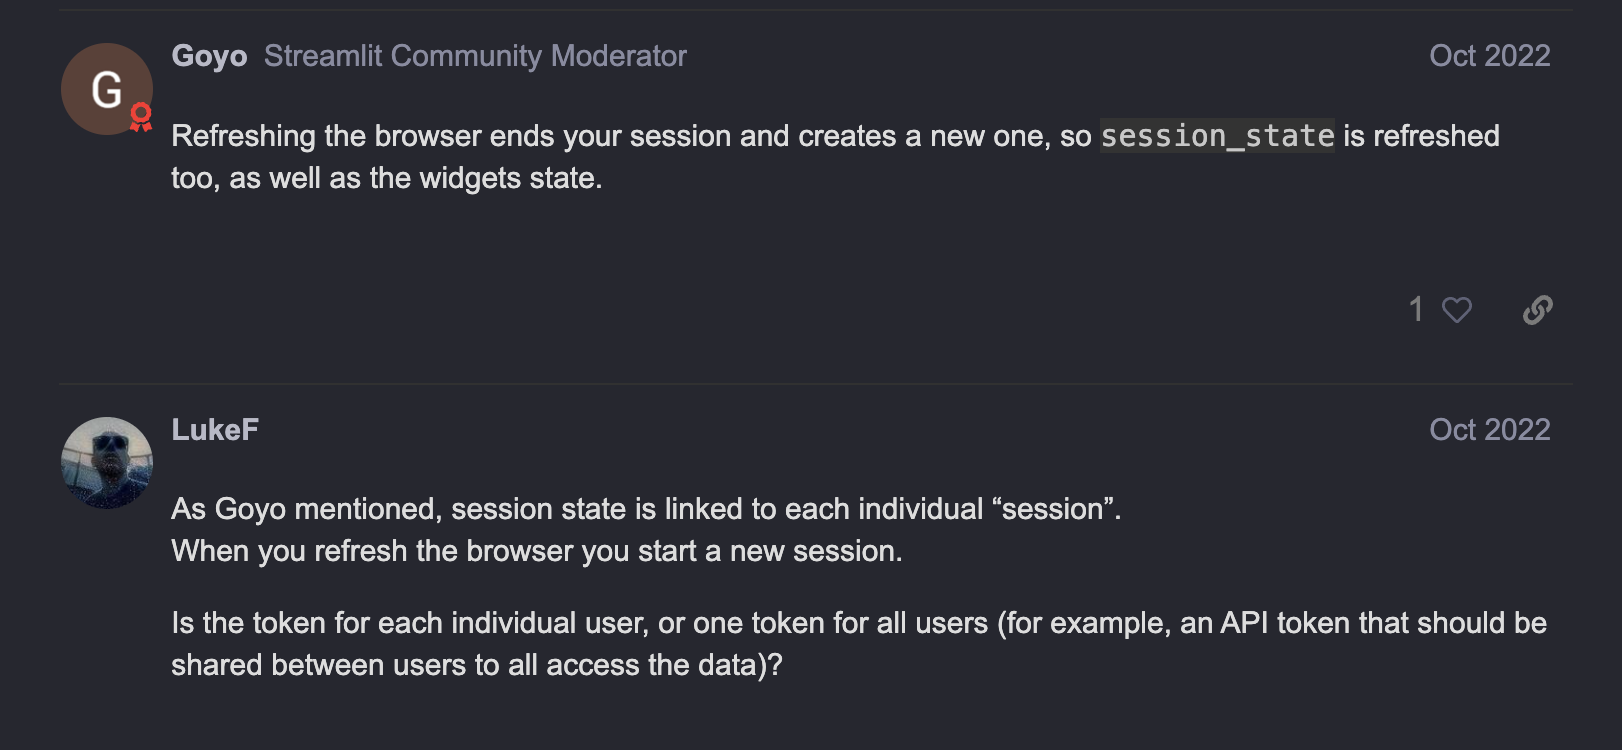The width and height of the screenshot is (1622, 750).
Task: Like Goyo's post using the heart icon
Action: 1457,310
